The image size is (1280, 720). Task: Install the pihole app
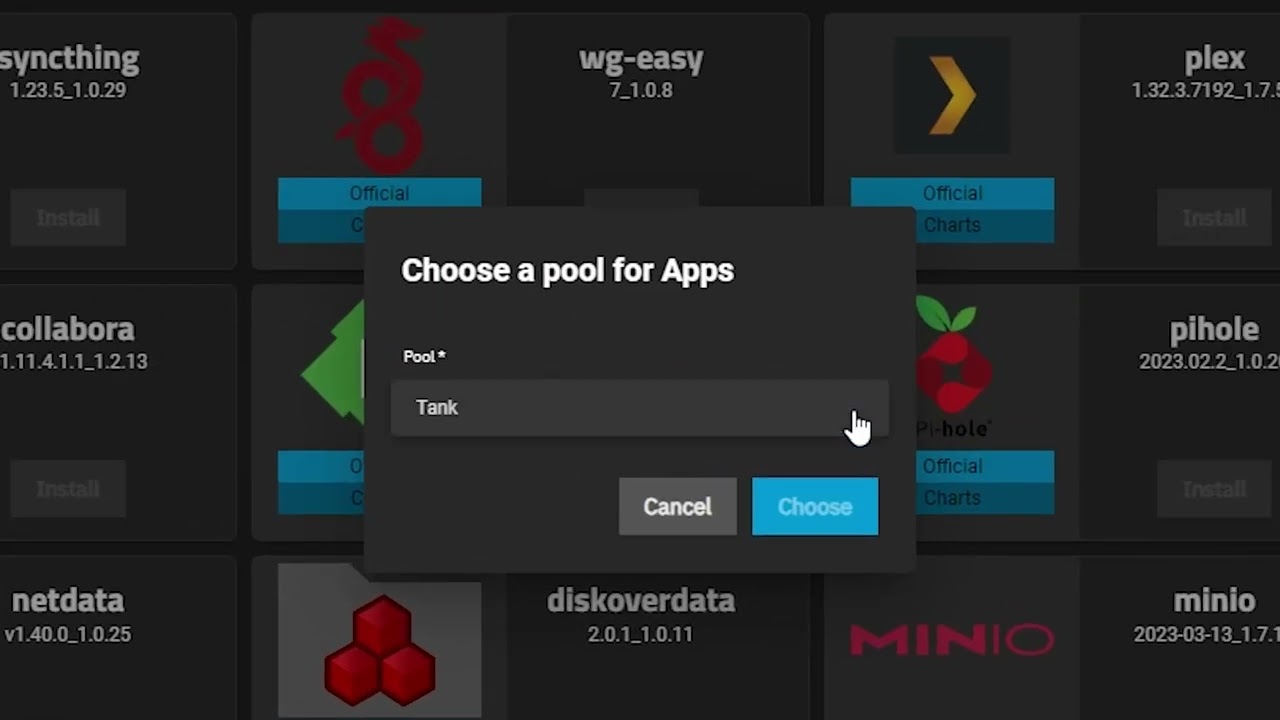1214,489
